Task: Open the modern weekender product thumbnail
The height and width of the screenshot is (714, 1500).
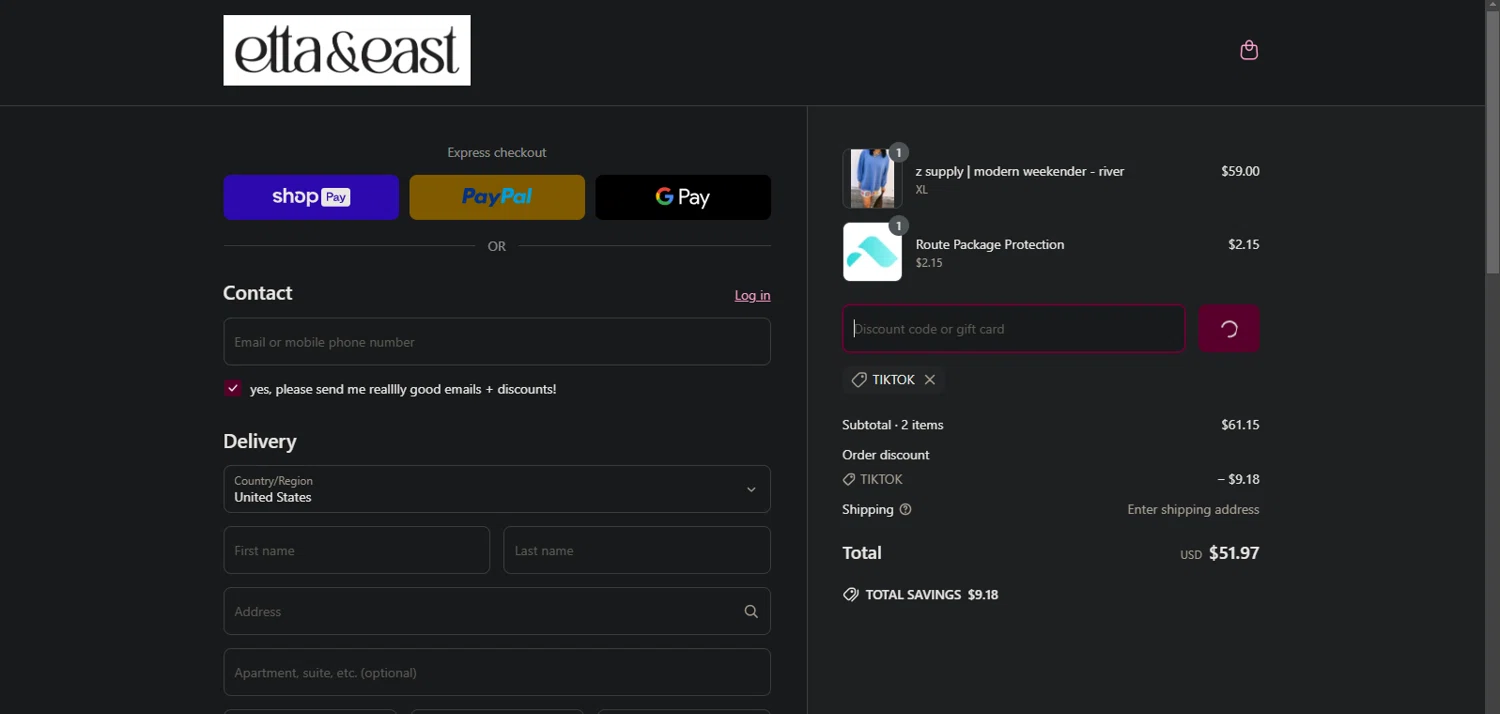Action: pos(872,178)
